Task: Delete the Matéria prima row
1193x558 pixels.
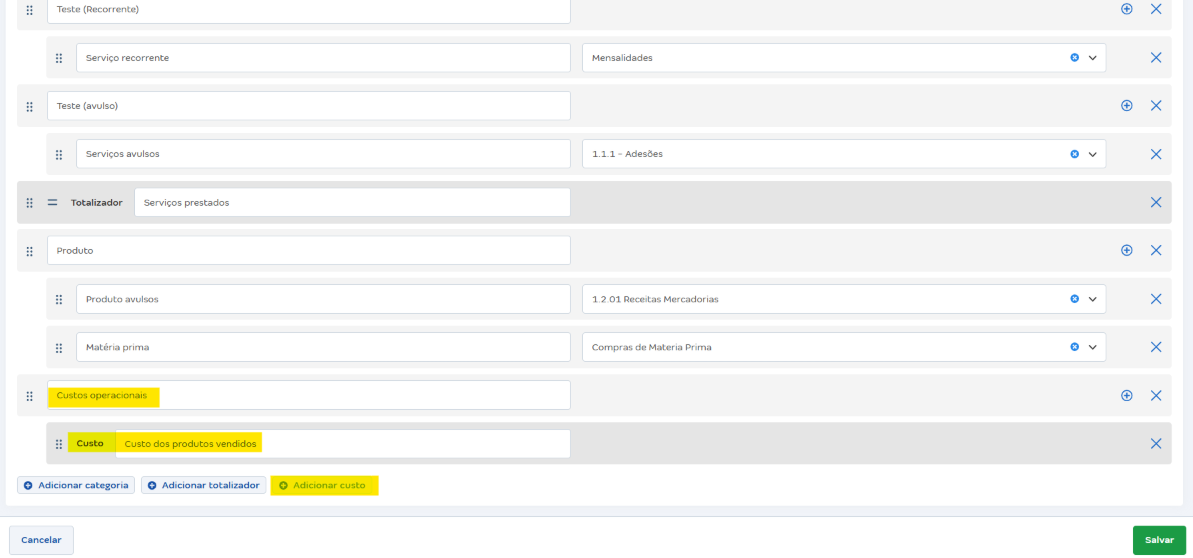Action: tap(1156, 347)
